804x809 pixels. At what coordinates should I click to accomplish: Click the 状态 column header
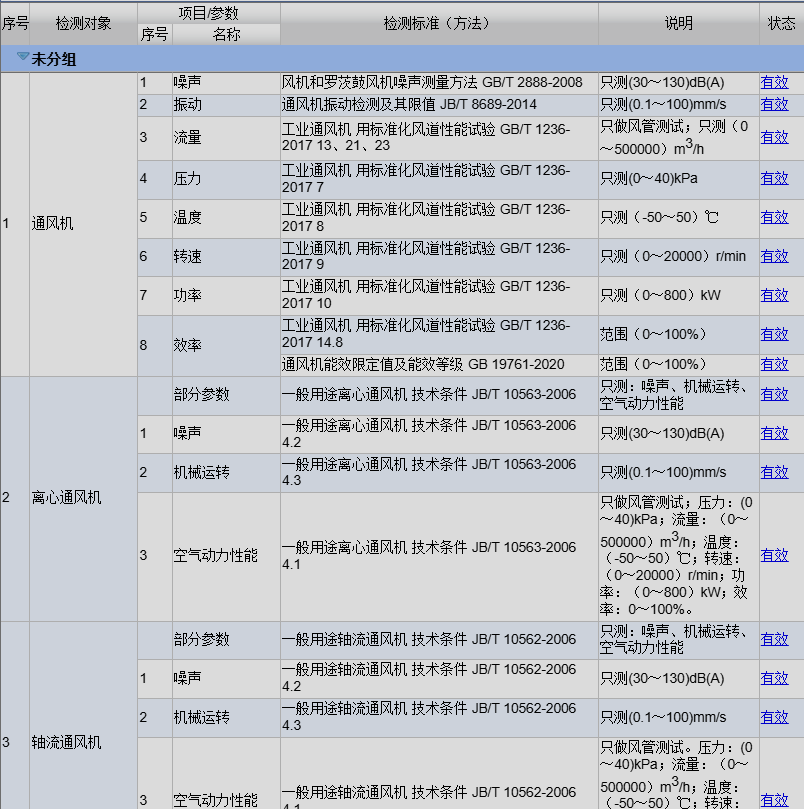[781, 23]
